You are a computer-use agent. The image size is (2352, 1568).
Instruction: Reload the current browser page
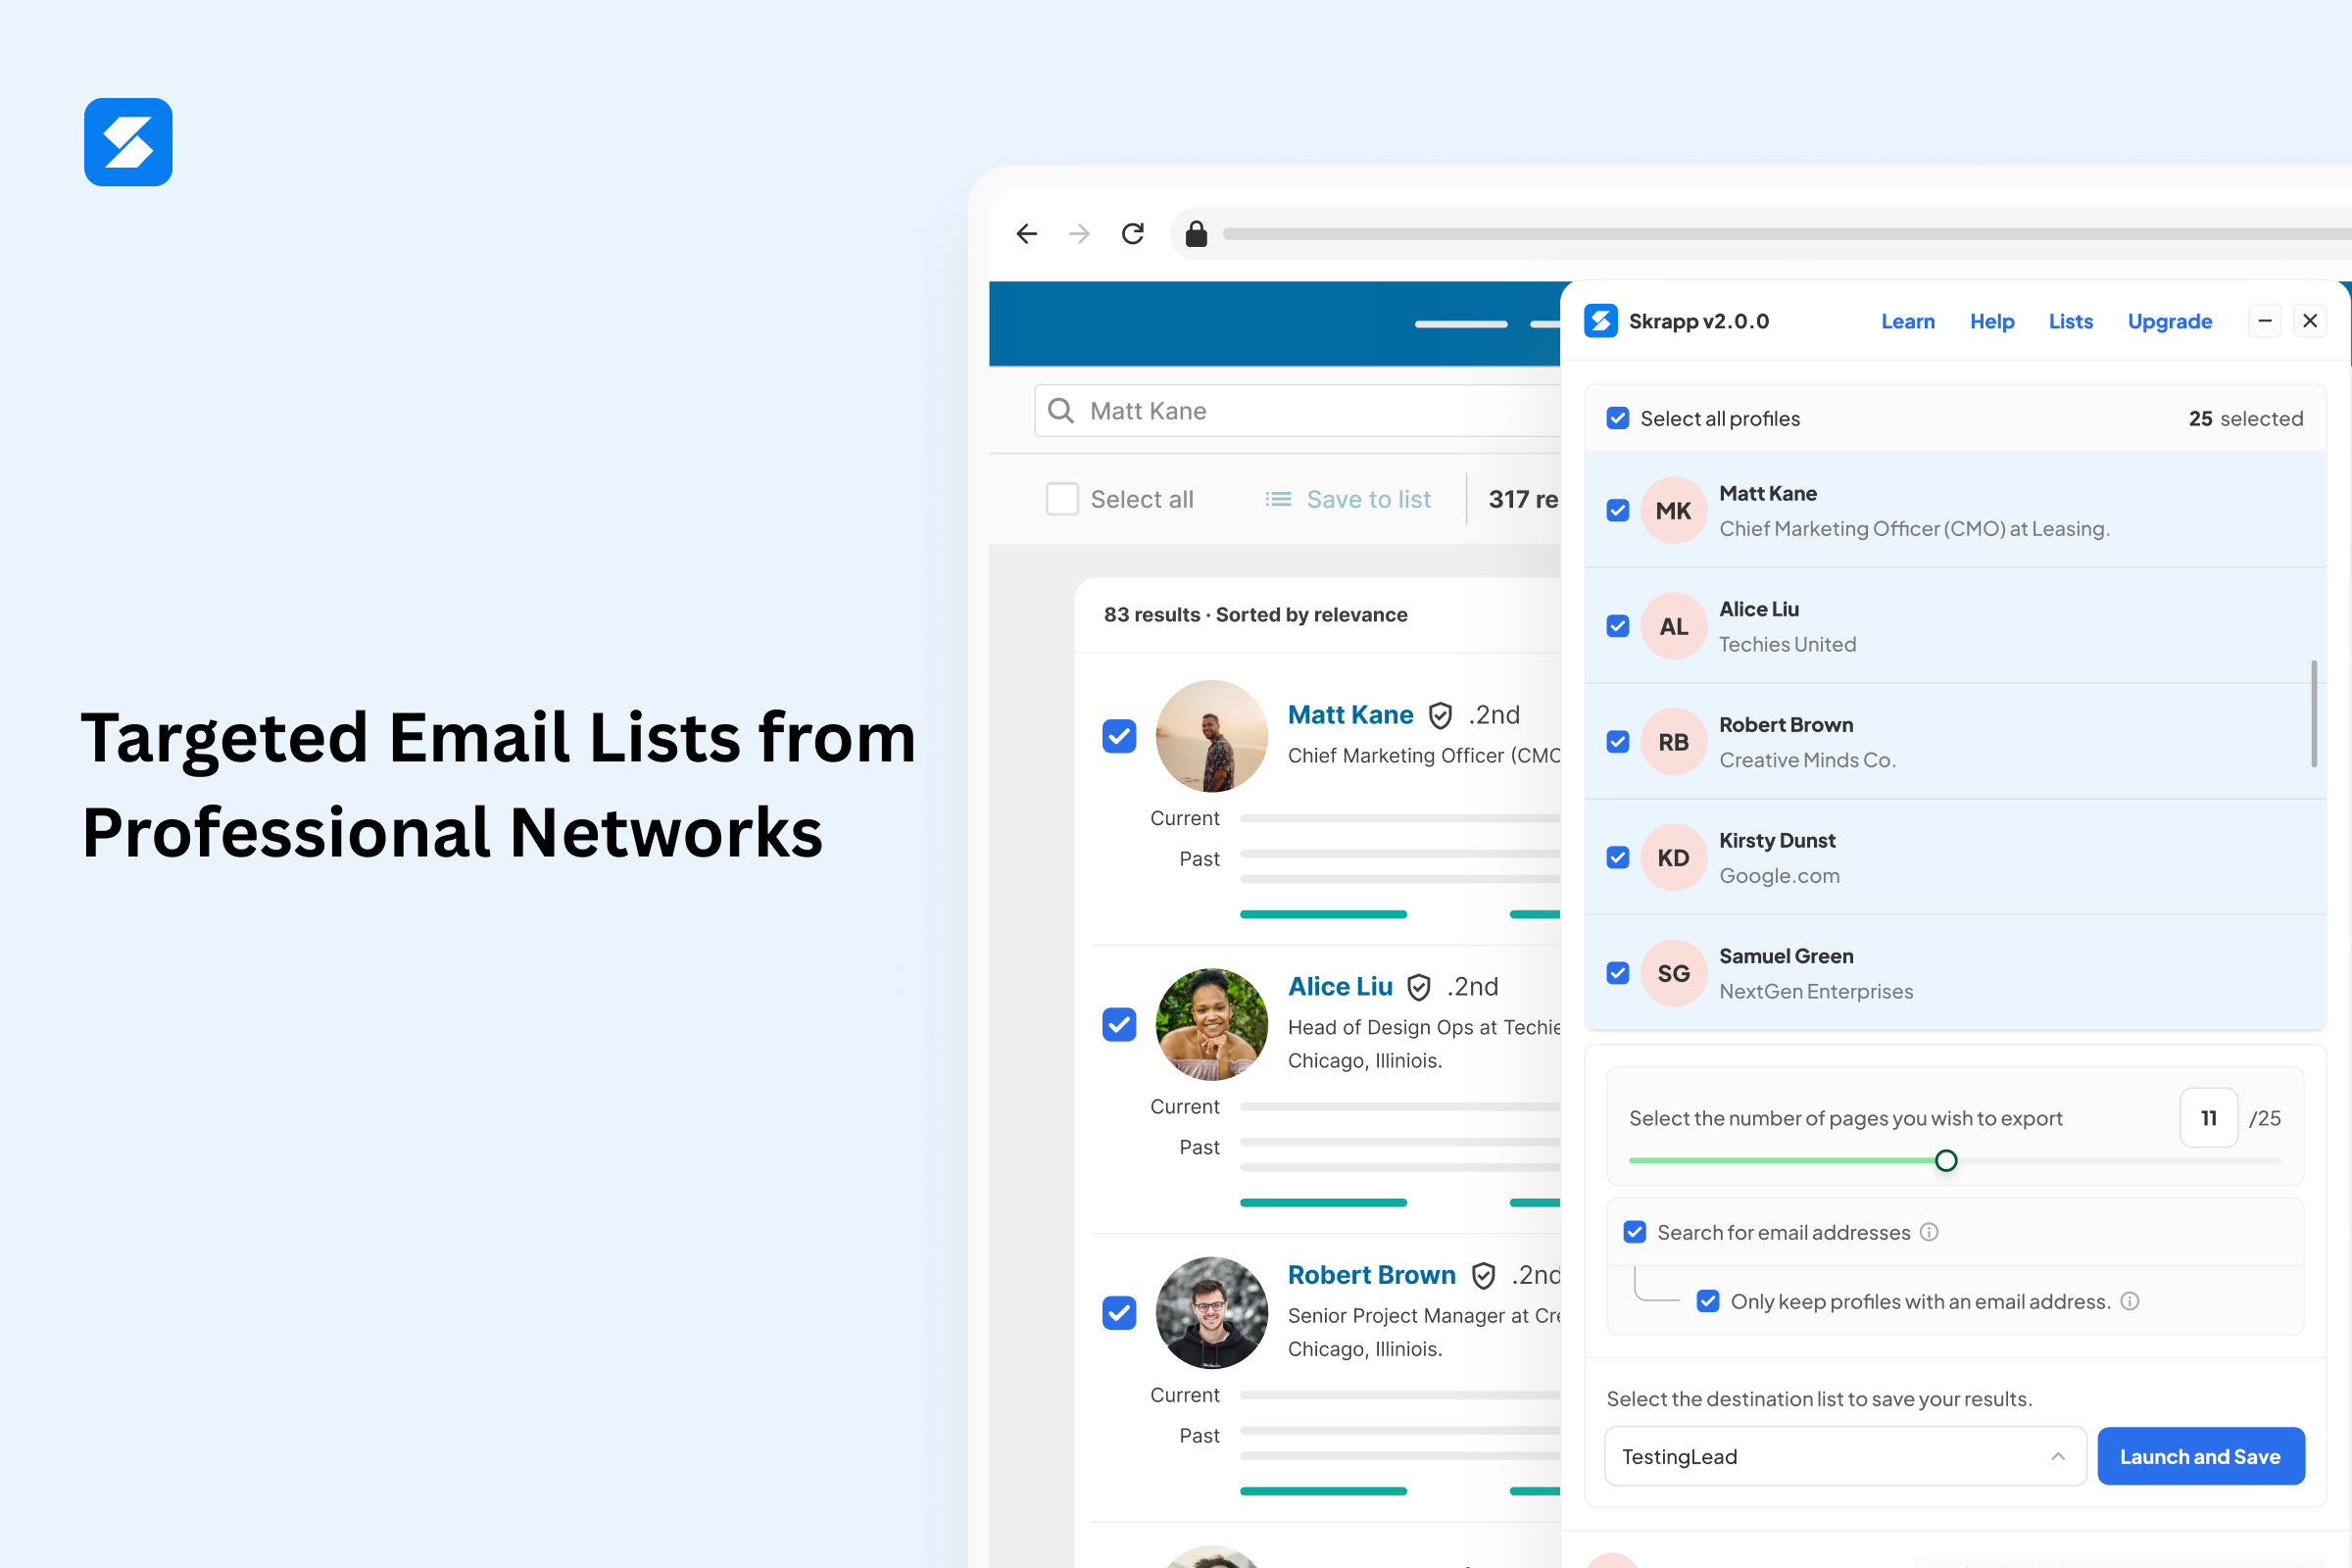1132,233
